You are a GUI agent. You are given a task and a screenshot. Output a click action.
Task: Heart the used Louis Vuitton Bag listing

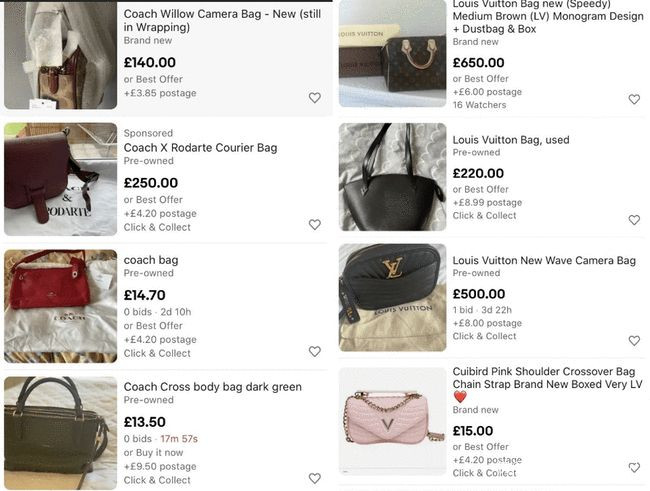(x=634, y=220)
